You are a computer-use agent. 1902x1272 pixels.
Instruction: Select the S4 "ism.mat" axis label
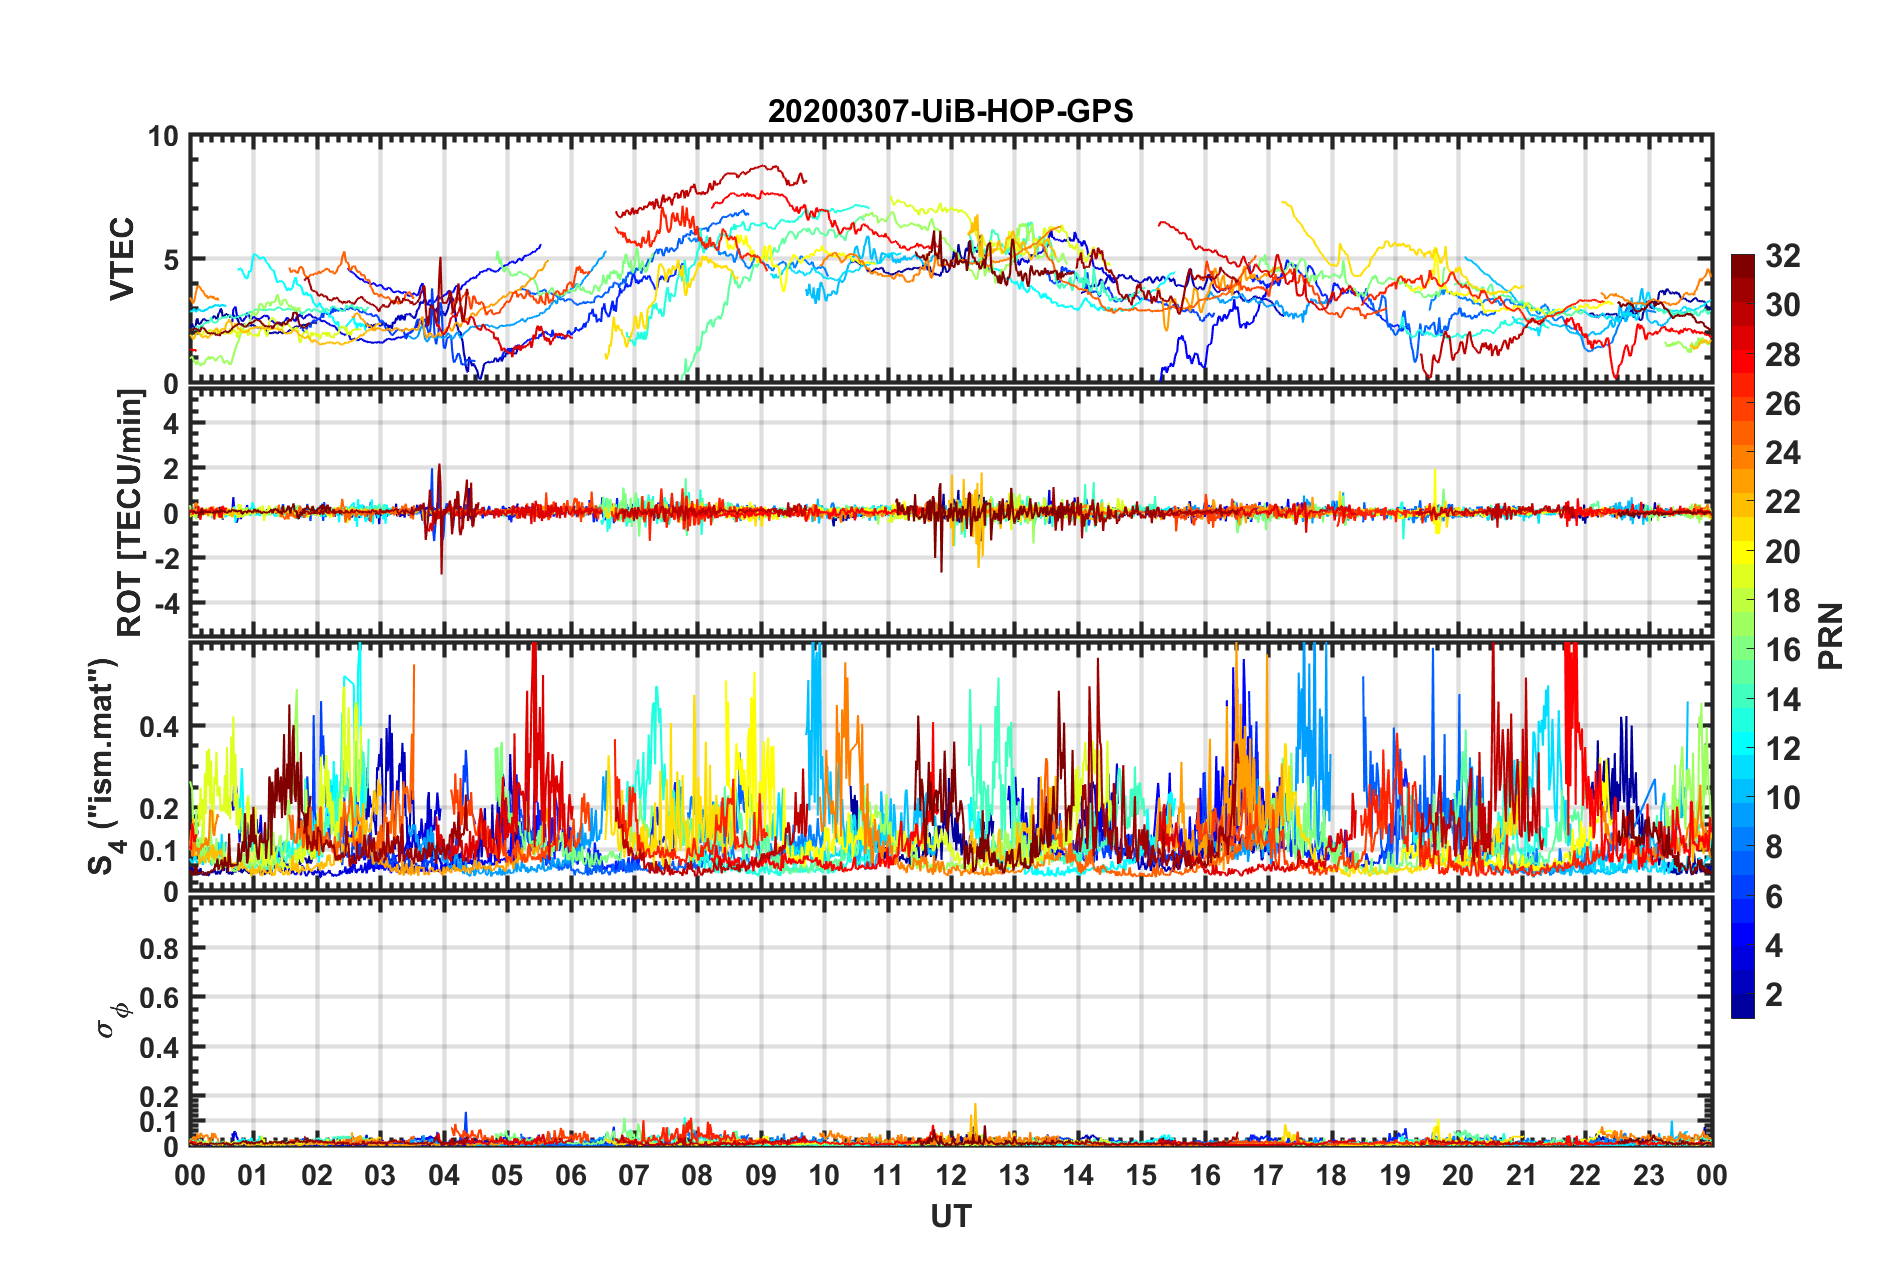pos(104,766)
